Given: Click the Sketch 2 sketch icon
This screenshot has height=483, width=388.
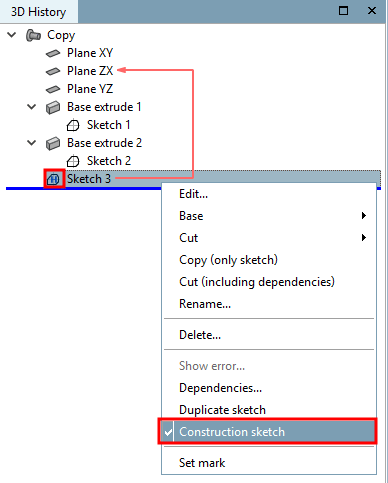Looking at the screenshot, I should click(x=73, y=161).
